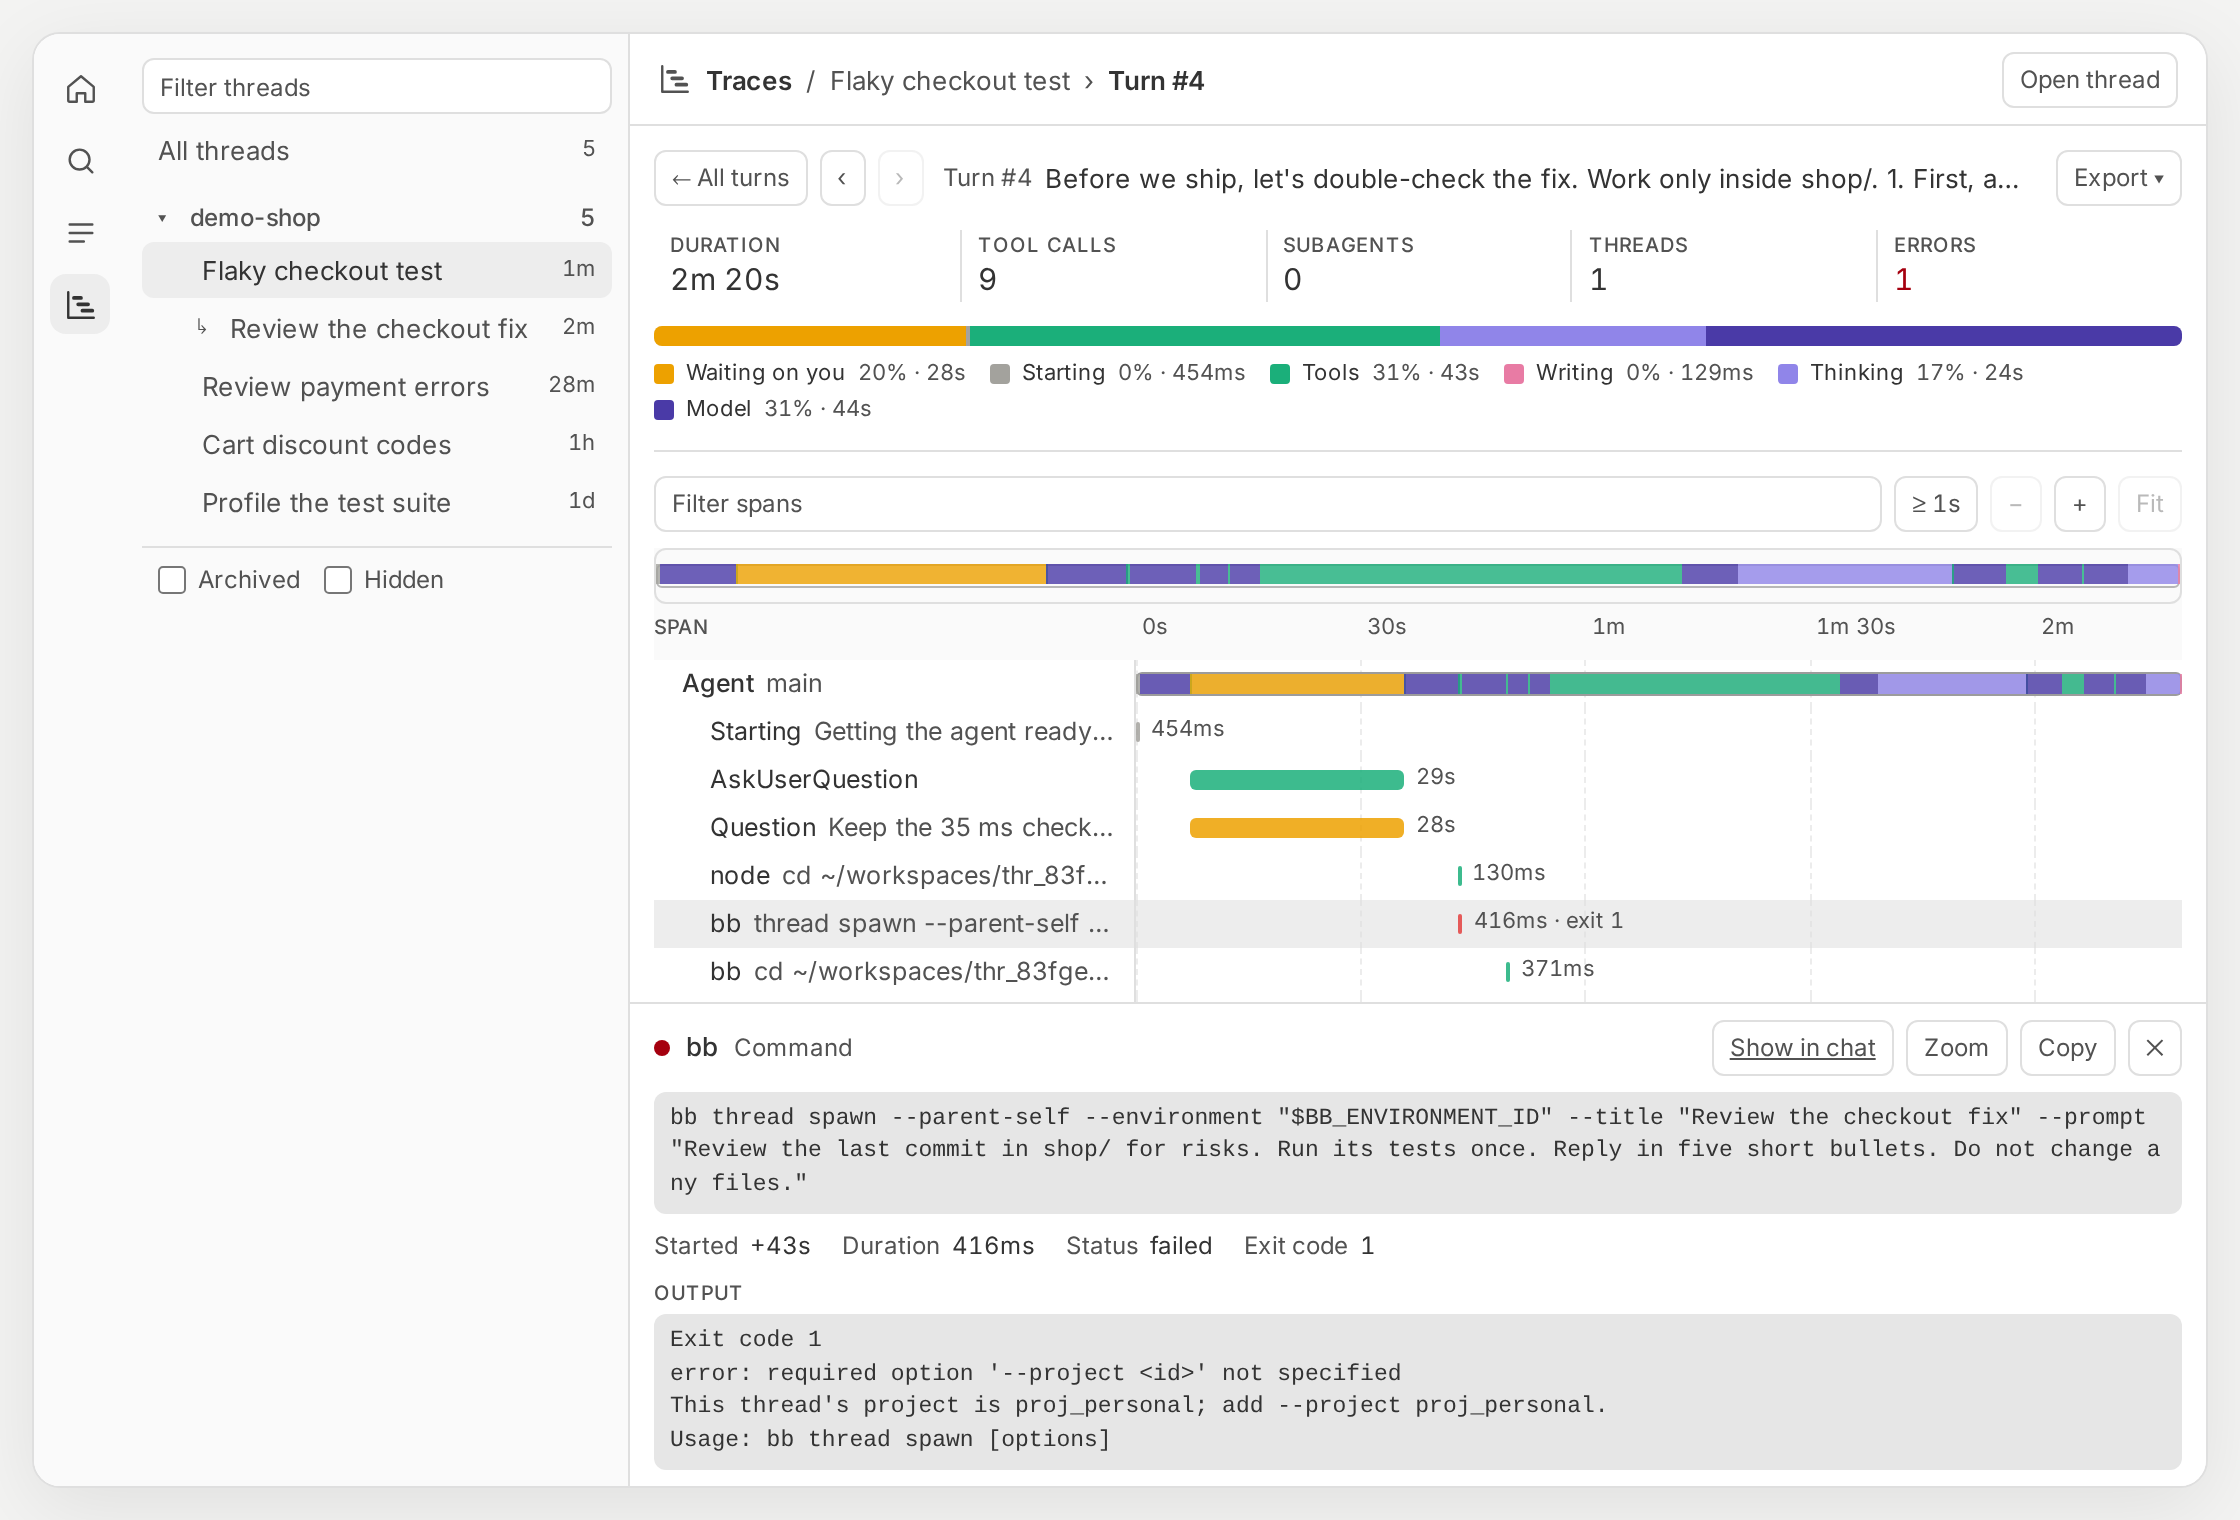Toggle the Hidden checkbox

point(338,580)
